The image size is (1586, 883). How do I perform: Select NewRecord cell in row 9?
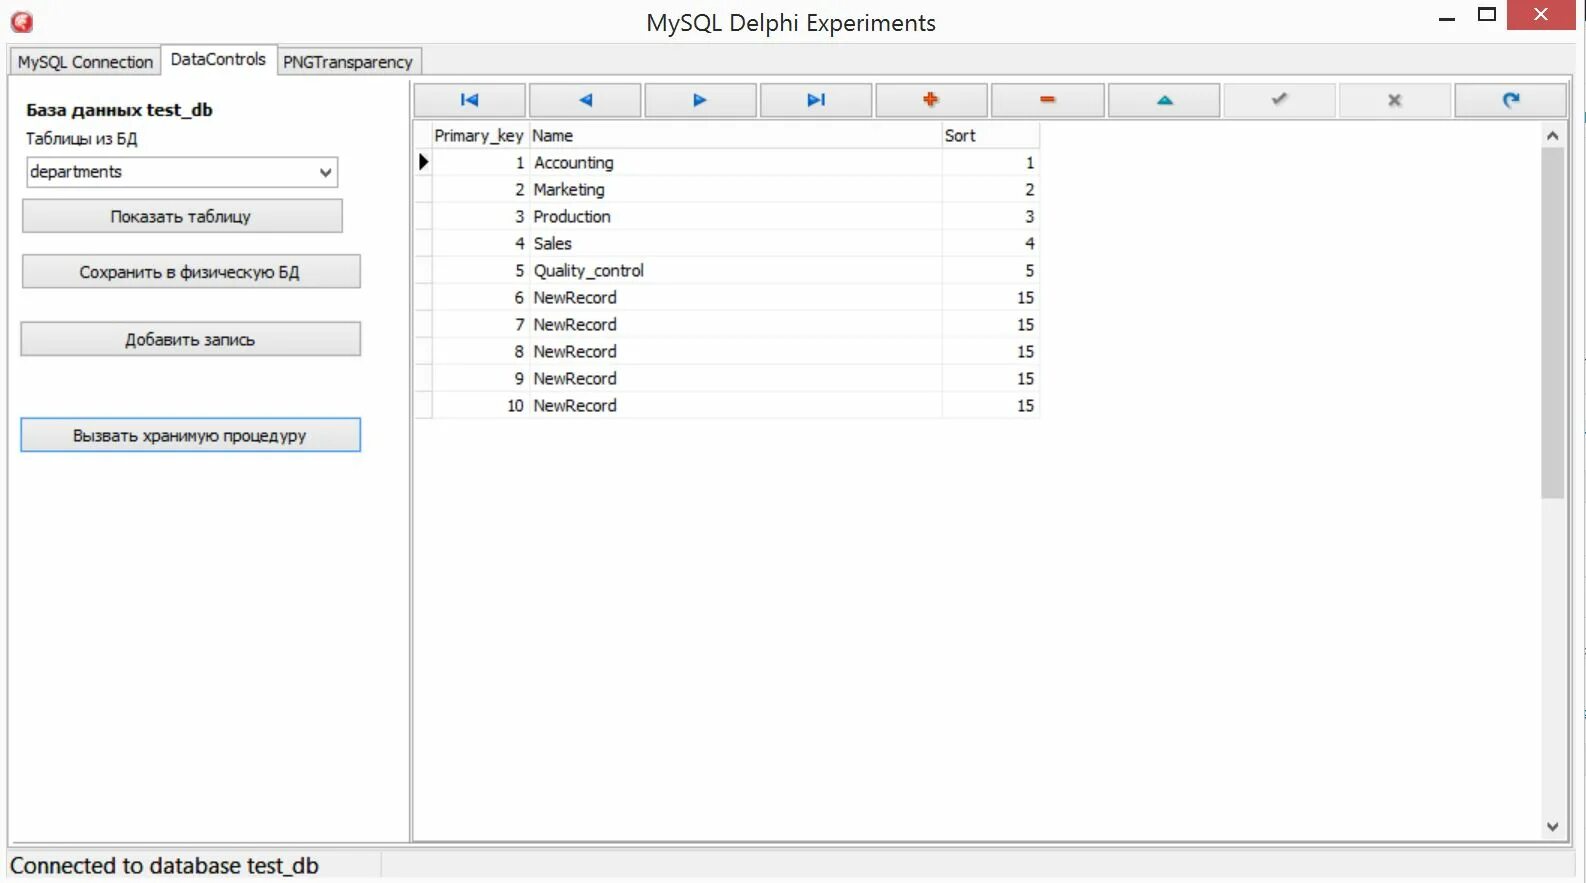735,378
